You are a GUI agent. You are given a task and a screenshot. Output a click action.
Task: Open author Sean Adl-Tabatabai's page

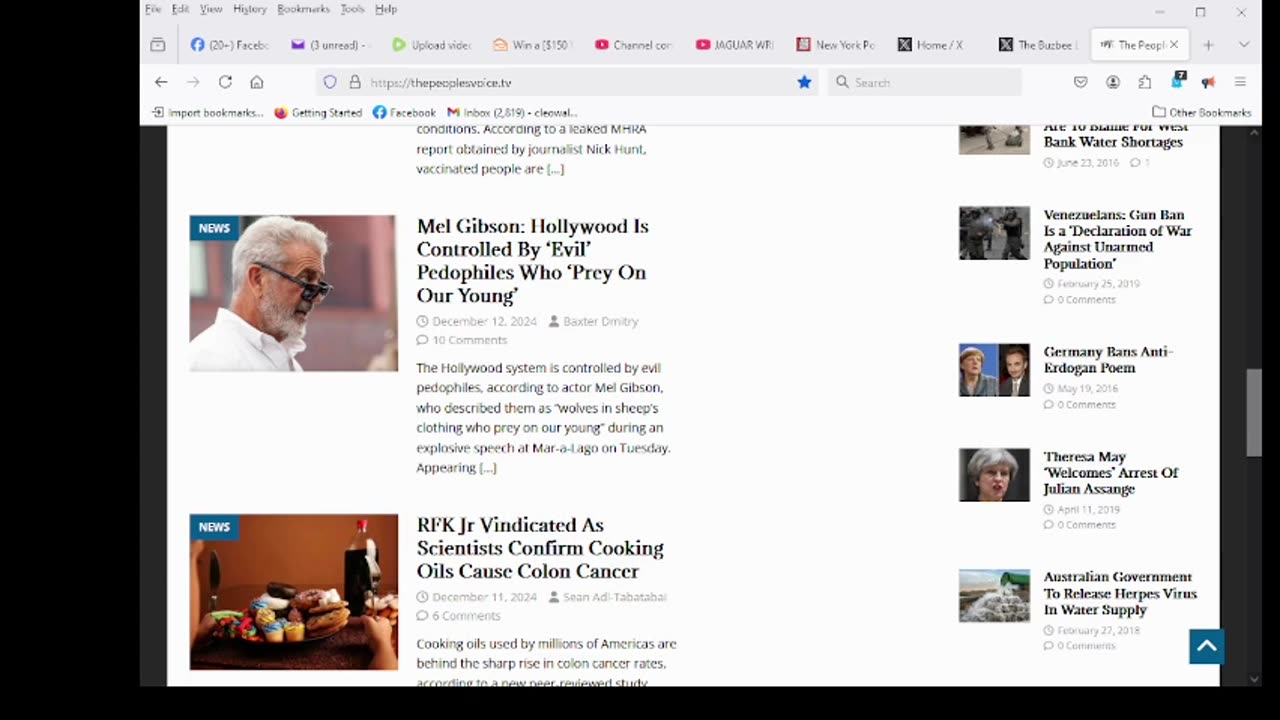click(614, 597)
